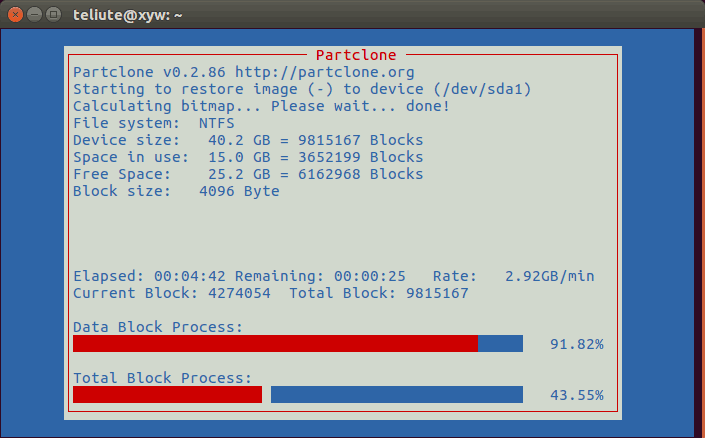
Task: Click the Total Block Process progress bar
Action: coord(298,394)
